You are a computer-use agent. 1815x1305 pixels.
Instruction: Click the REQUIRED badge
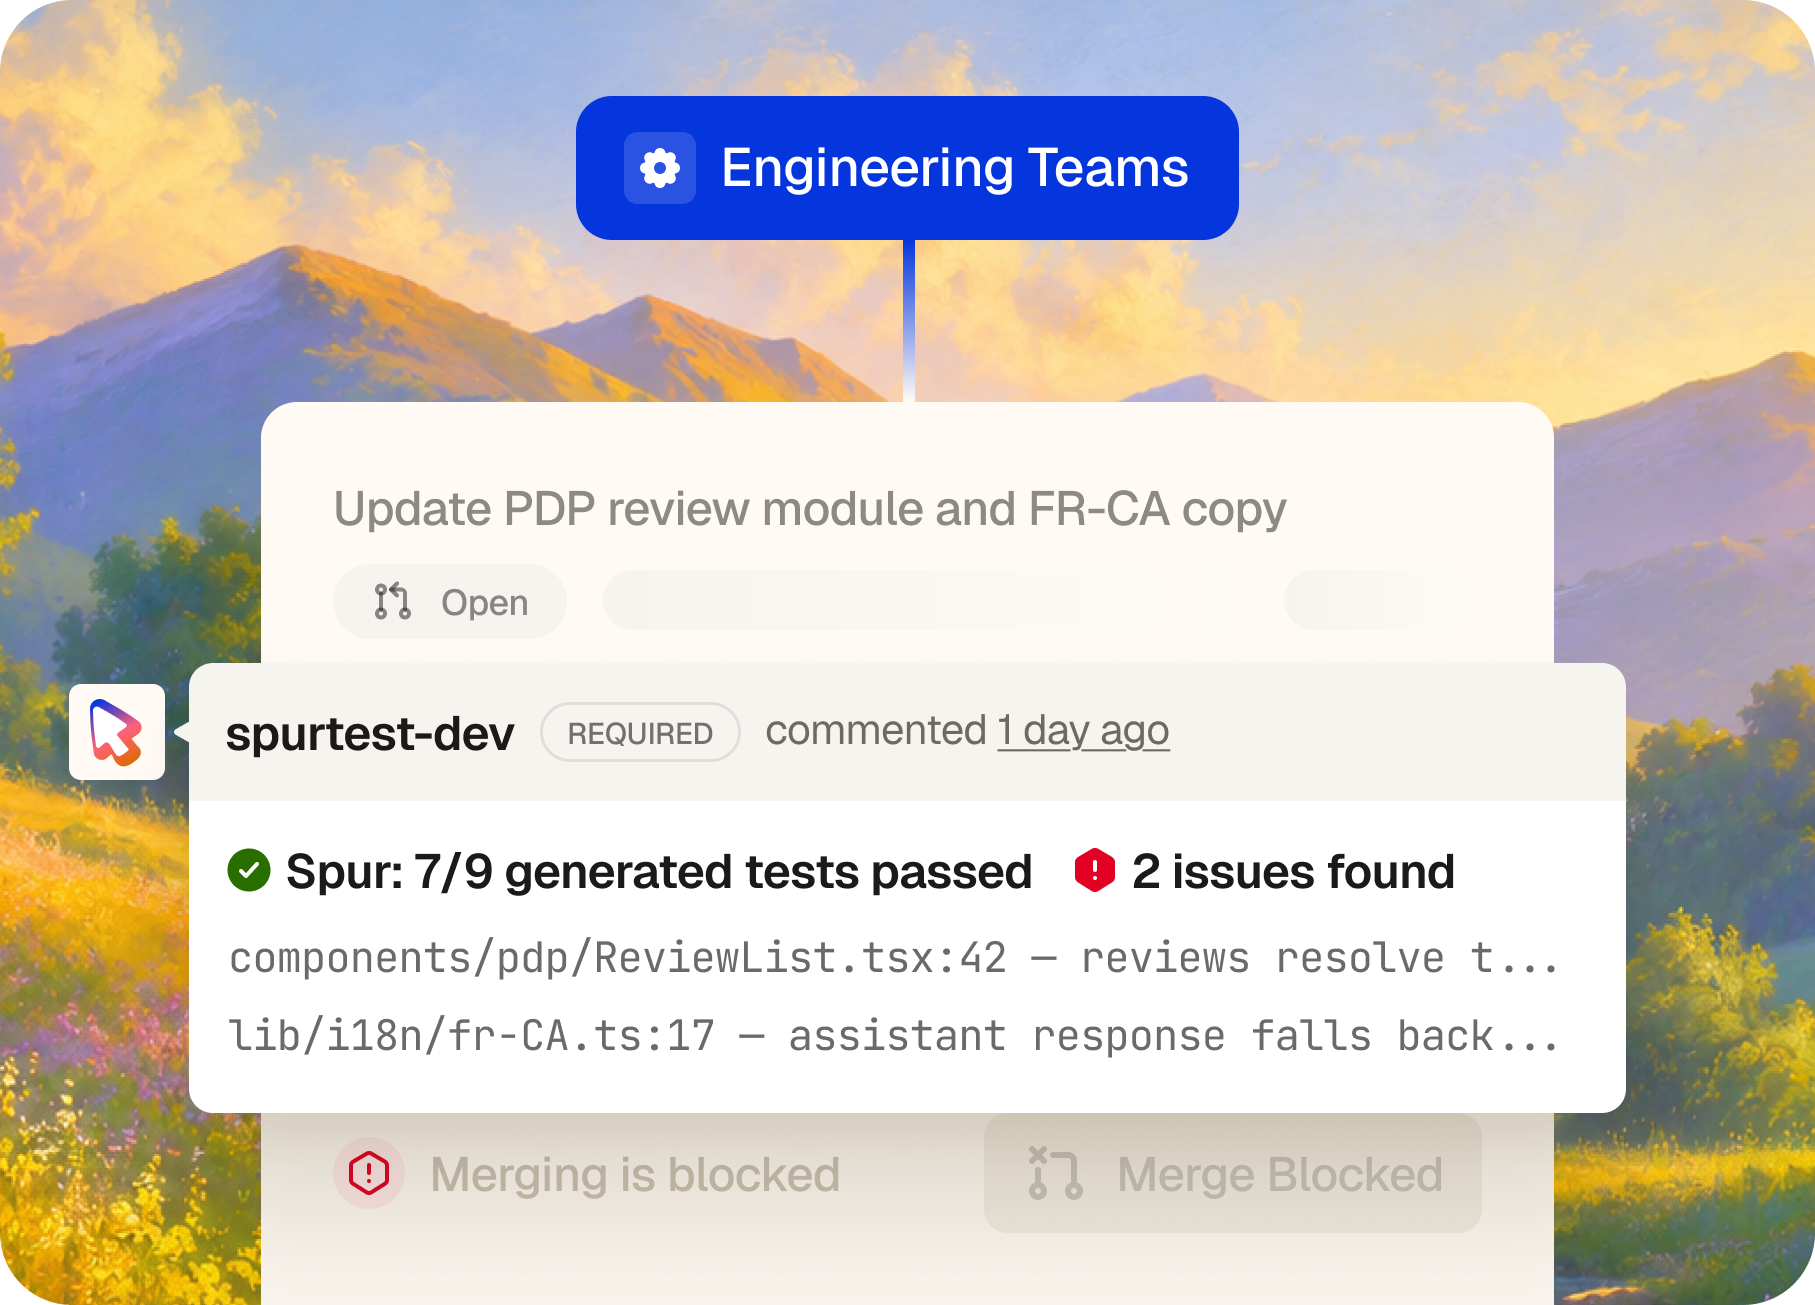click(x=640, y=733)
